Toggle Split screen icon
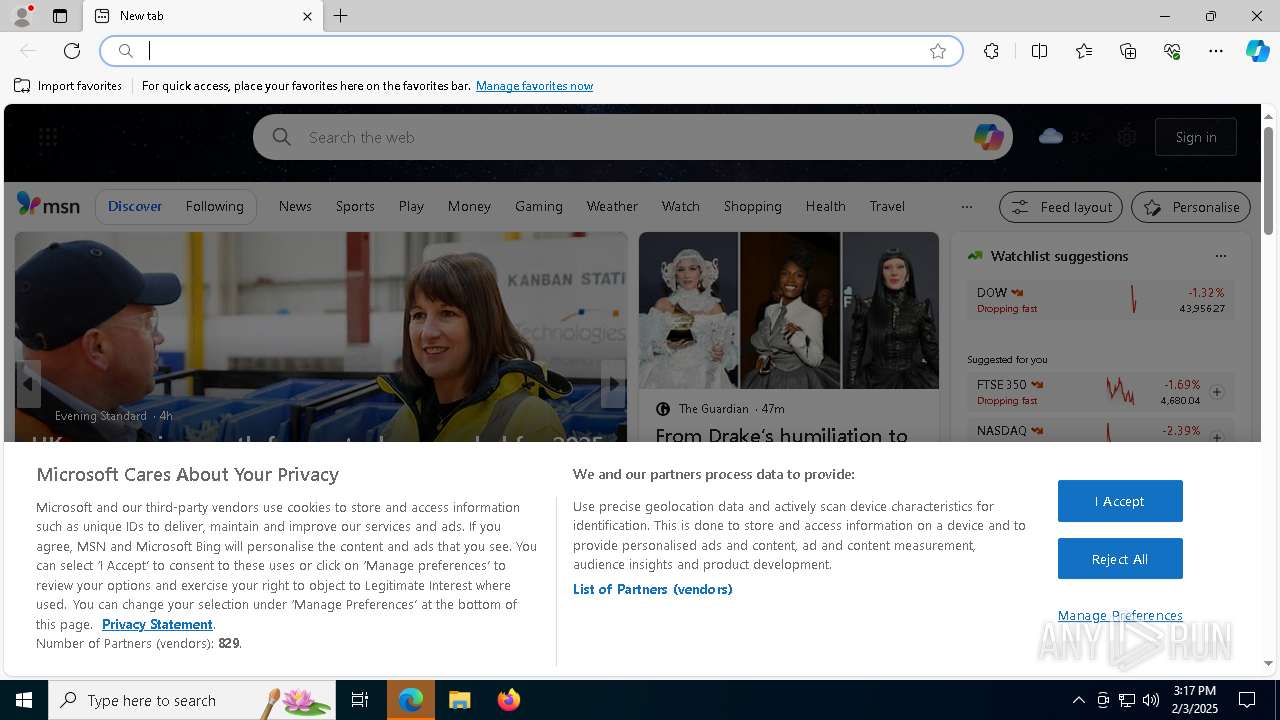Screen dimensions: 1280x720 click(1039, 51)
